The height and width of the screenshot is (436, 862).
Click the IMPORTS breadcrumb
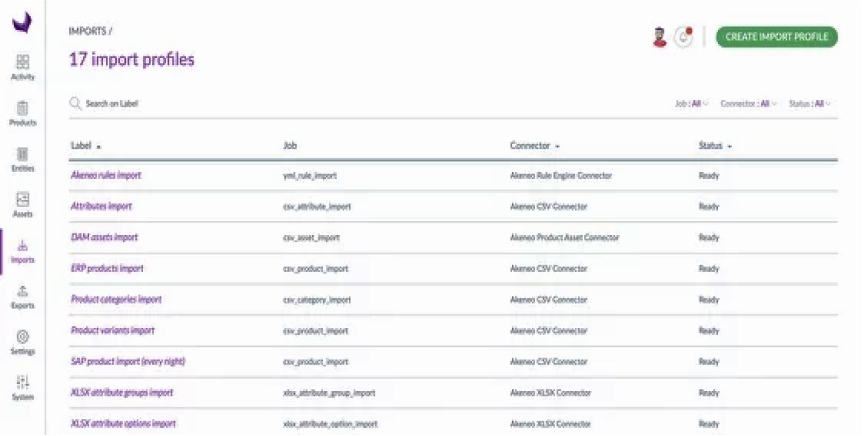click(x=87, y=31)
